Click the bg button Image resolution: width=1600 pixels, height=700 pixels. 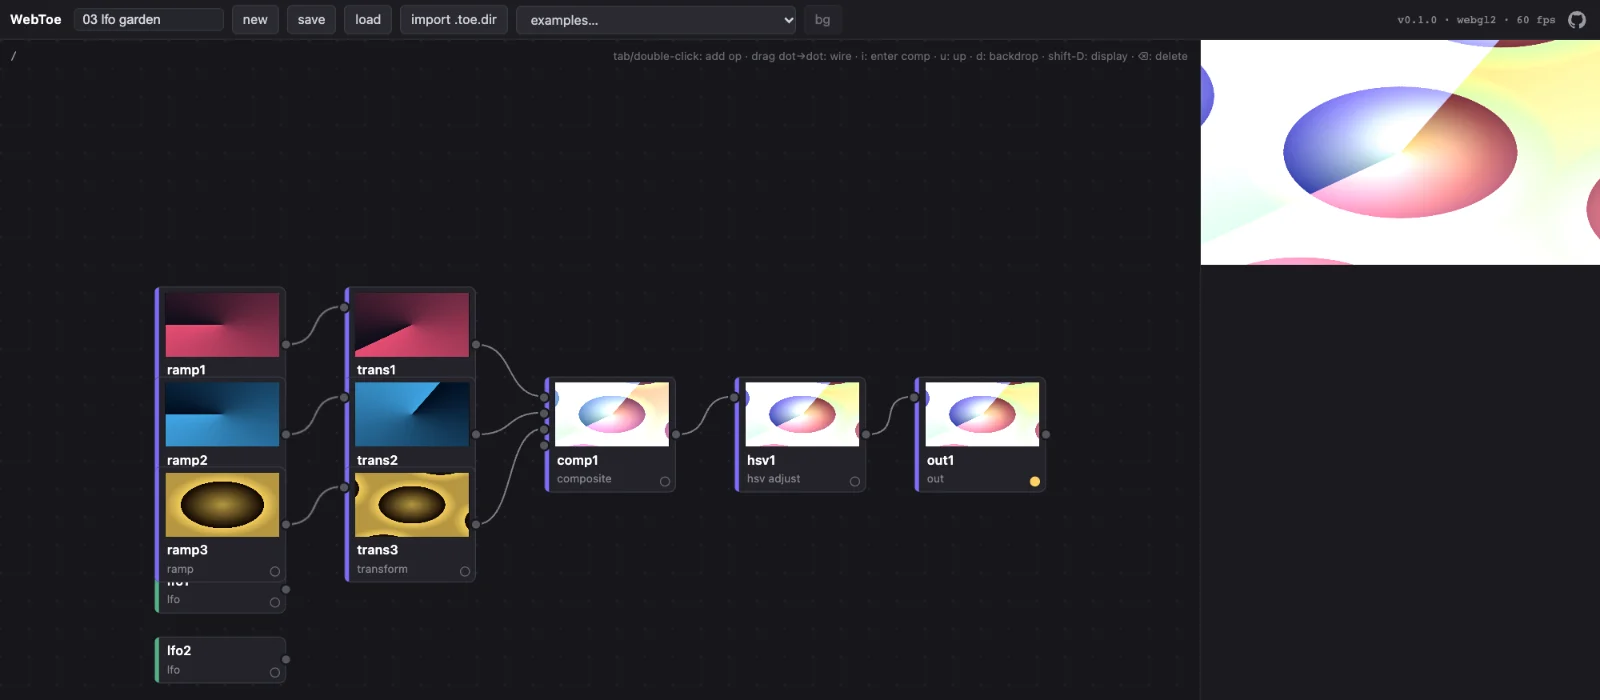pyautogui.click(x=822, y=20)
